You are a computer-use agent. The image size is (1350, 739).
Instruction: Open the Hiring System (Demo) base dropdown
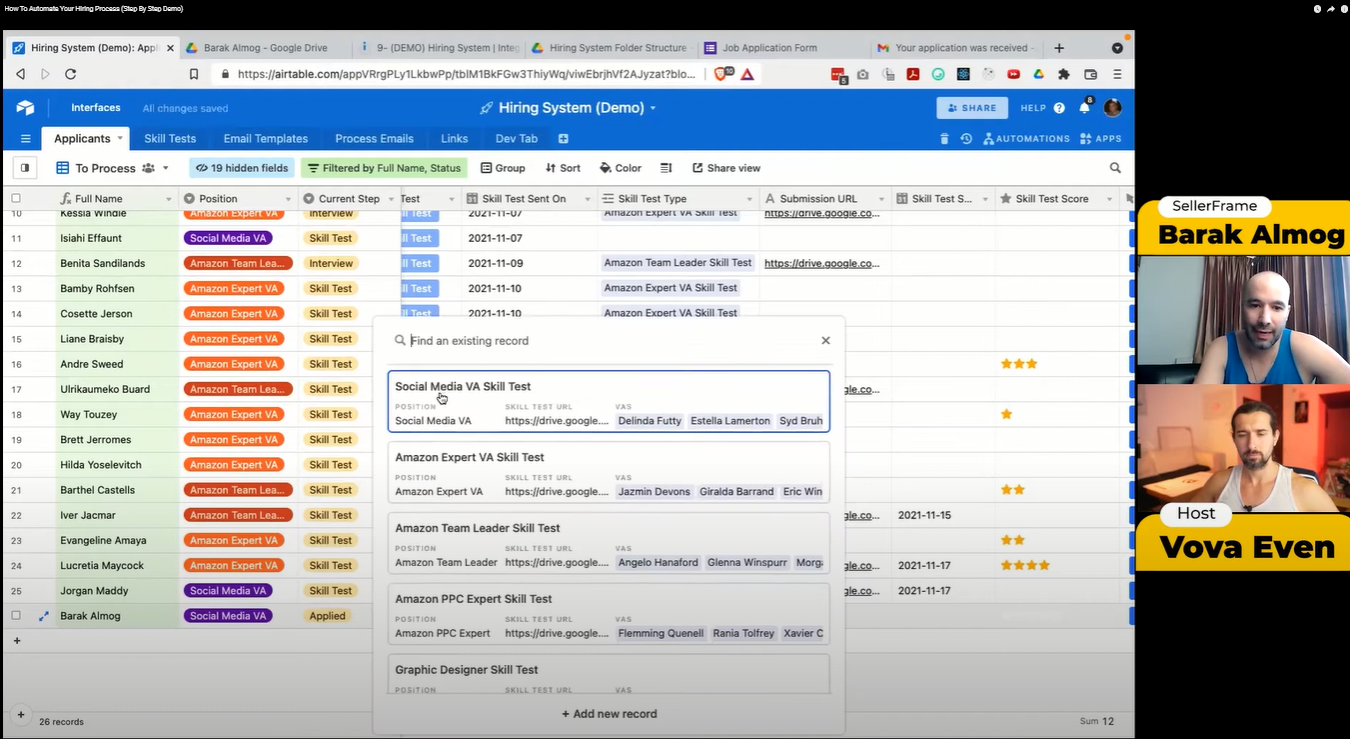pos(568,108)
